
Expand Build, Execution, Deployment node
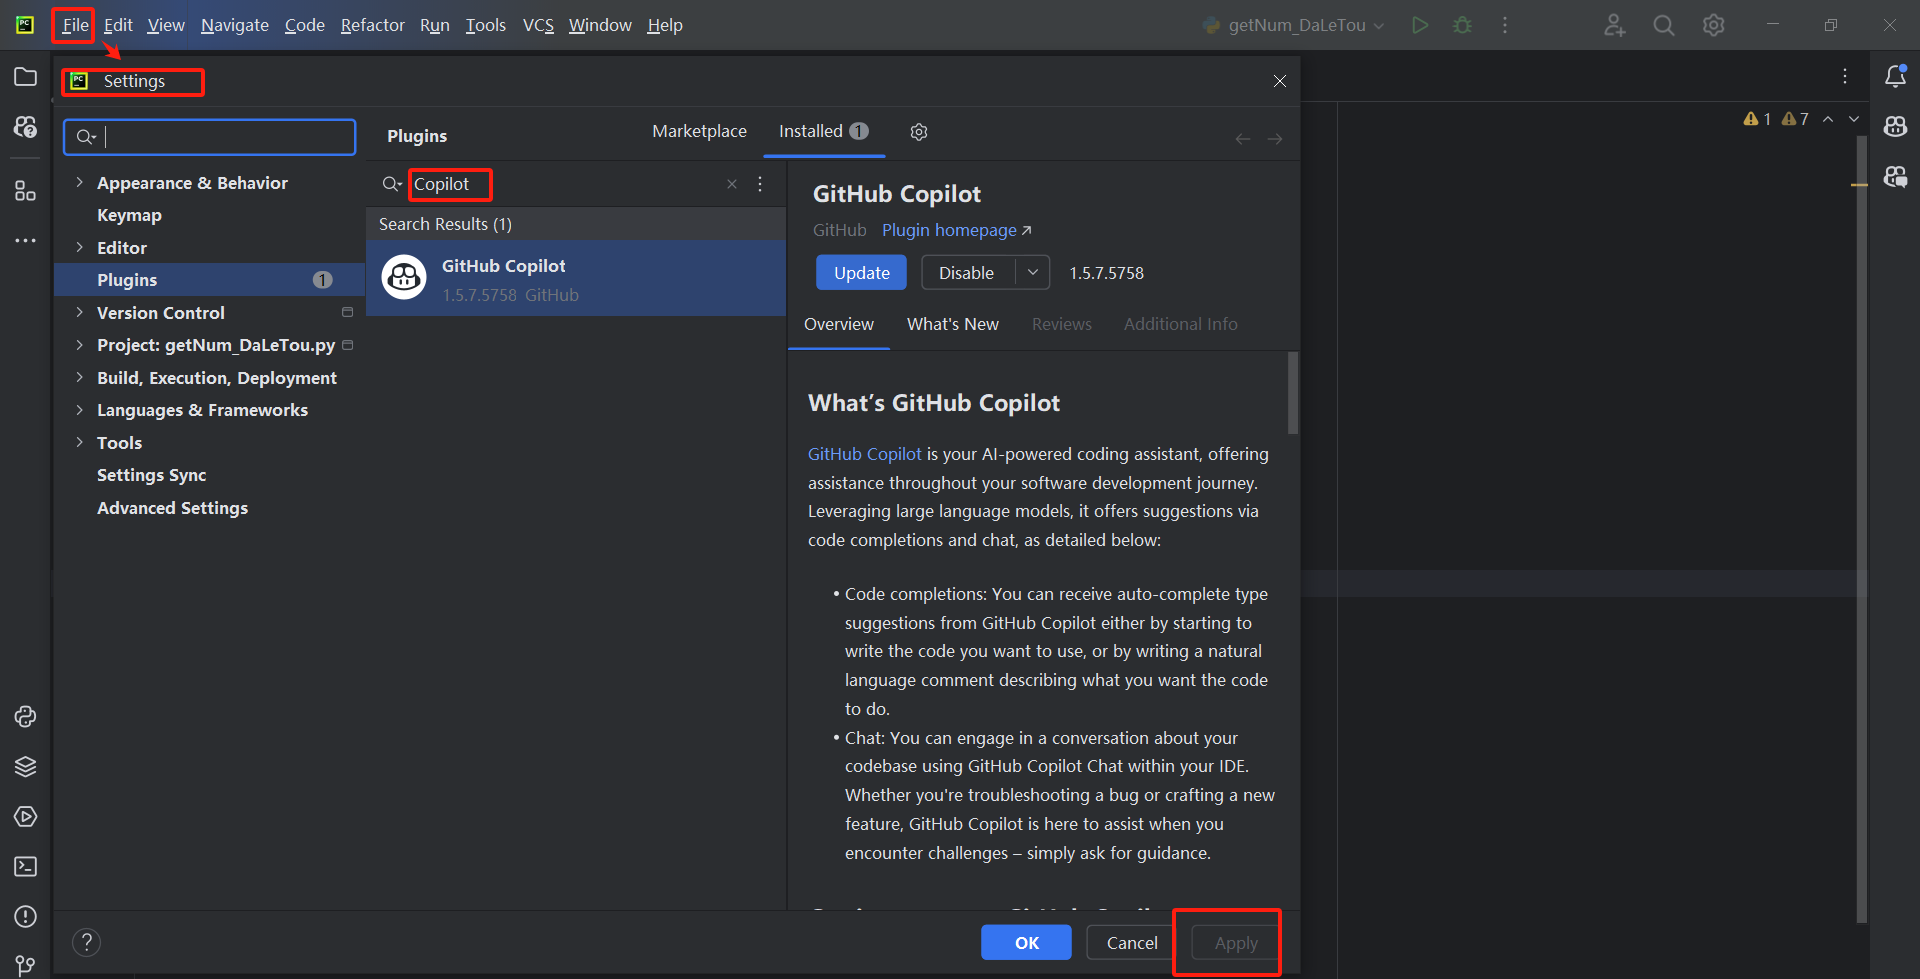point(80,378)
